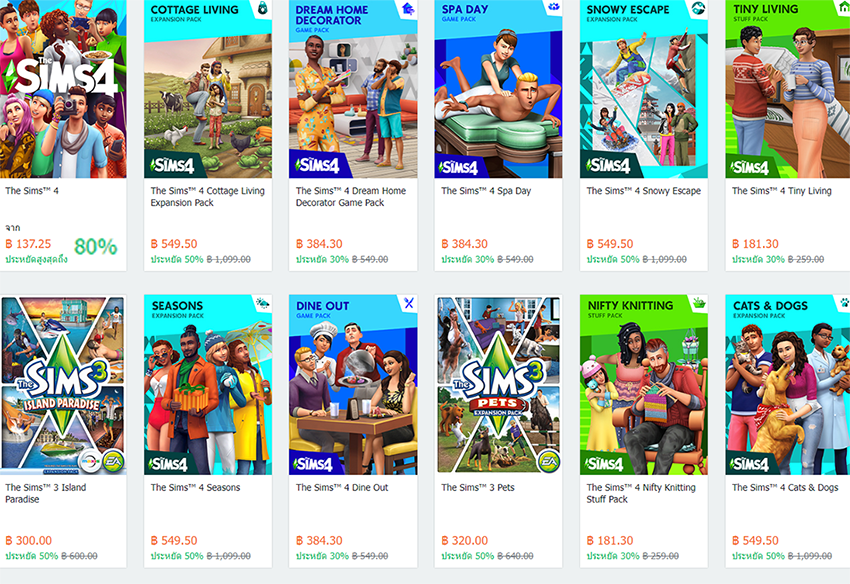
Task: Click the Nifty Knitting yarn basket icon
Action: pyautogui.click(x=699, y=303)
